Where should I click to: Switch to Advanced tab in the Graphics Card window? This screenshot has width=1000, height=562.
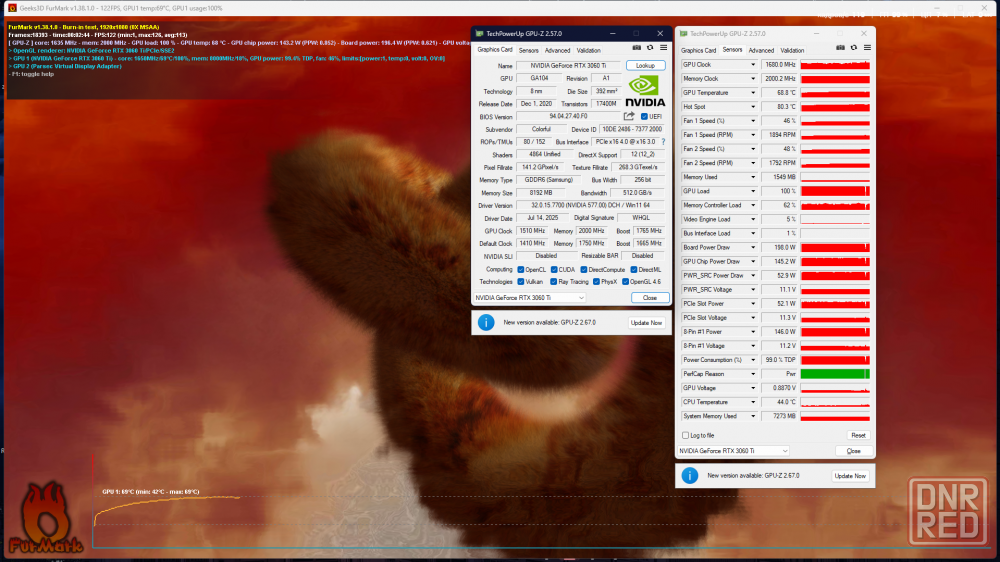point(557,50)
